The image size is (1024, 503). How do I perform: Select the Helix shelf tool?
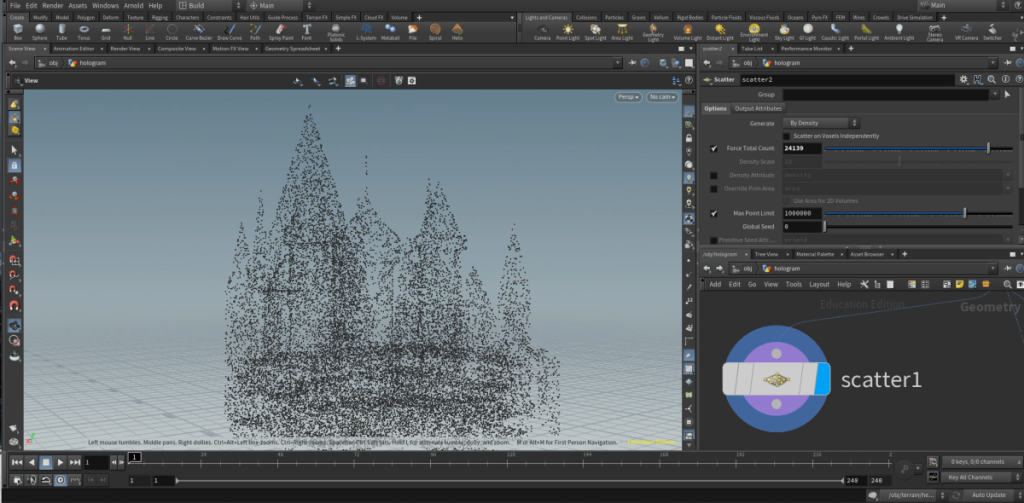(457, 31)
